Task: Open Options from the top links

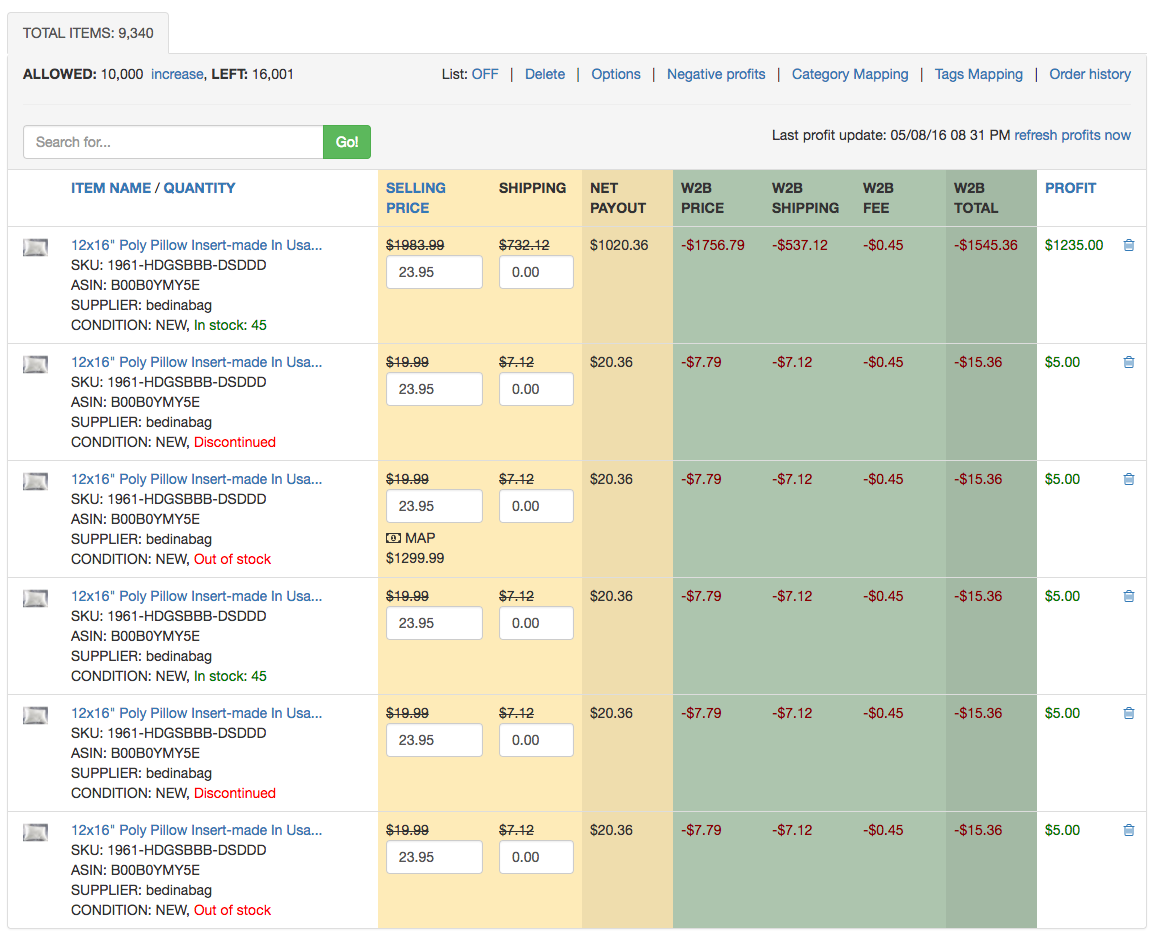Action: tap(615, 74)
